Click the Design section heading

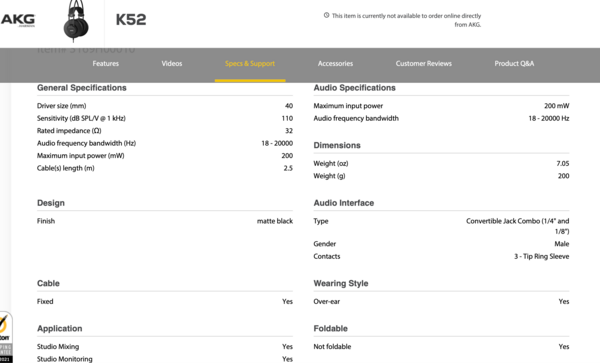pyautogui.click(x=51, y=203)
